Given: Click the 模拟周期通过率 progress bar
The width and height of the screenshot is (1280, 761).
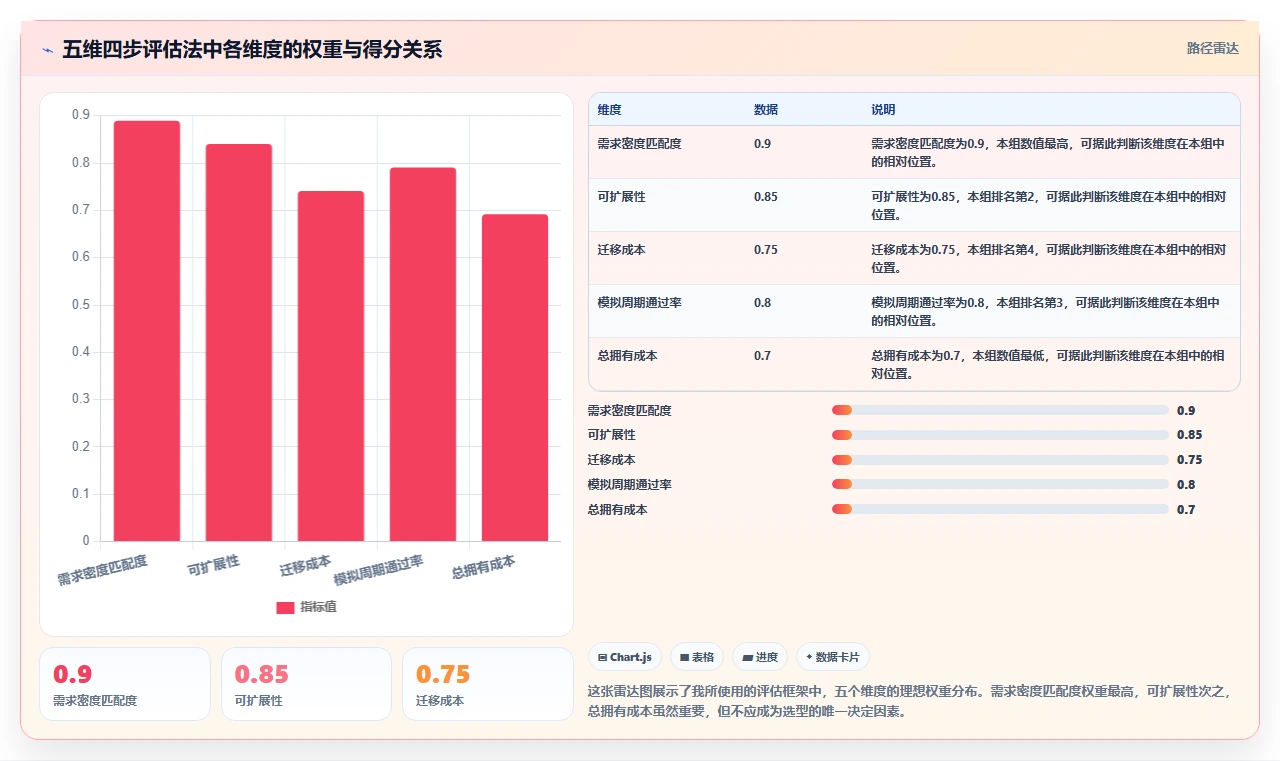Looking at the screenshot, I should 1000,485.
